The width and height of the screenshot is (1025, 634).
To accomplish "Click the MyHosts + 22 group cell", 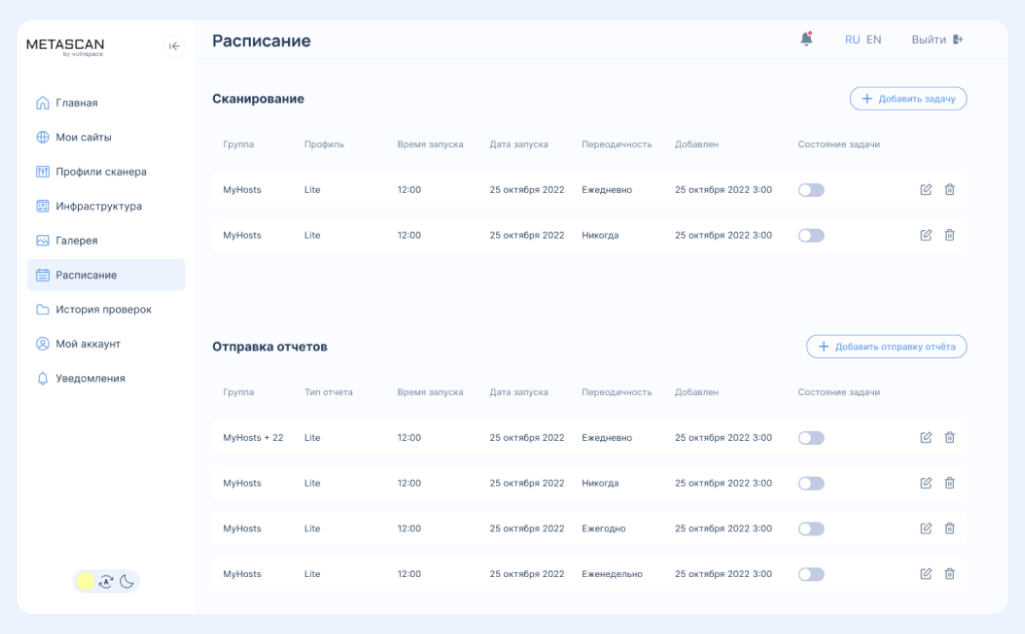I will [253, 437].
